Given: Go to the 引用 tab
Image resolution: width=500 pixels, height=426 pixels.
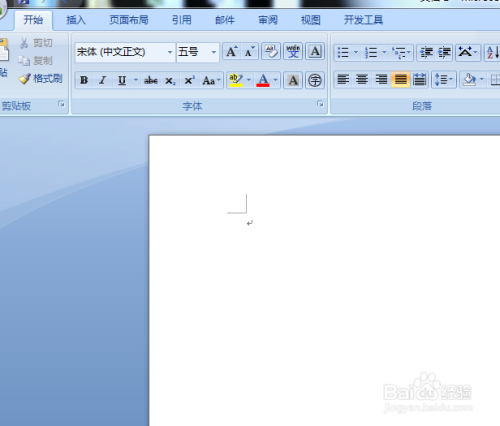Looking at the screenshot, I should [x=182, y=20].
